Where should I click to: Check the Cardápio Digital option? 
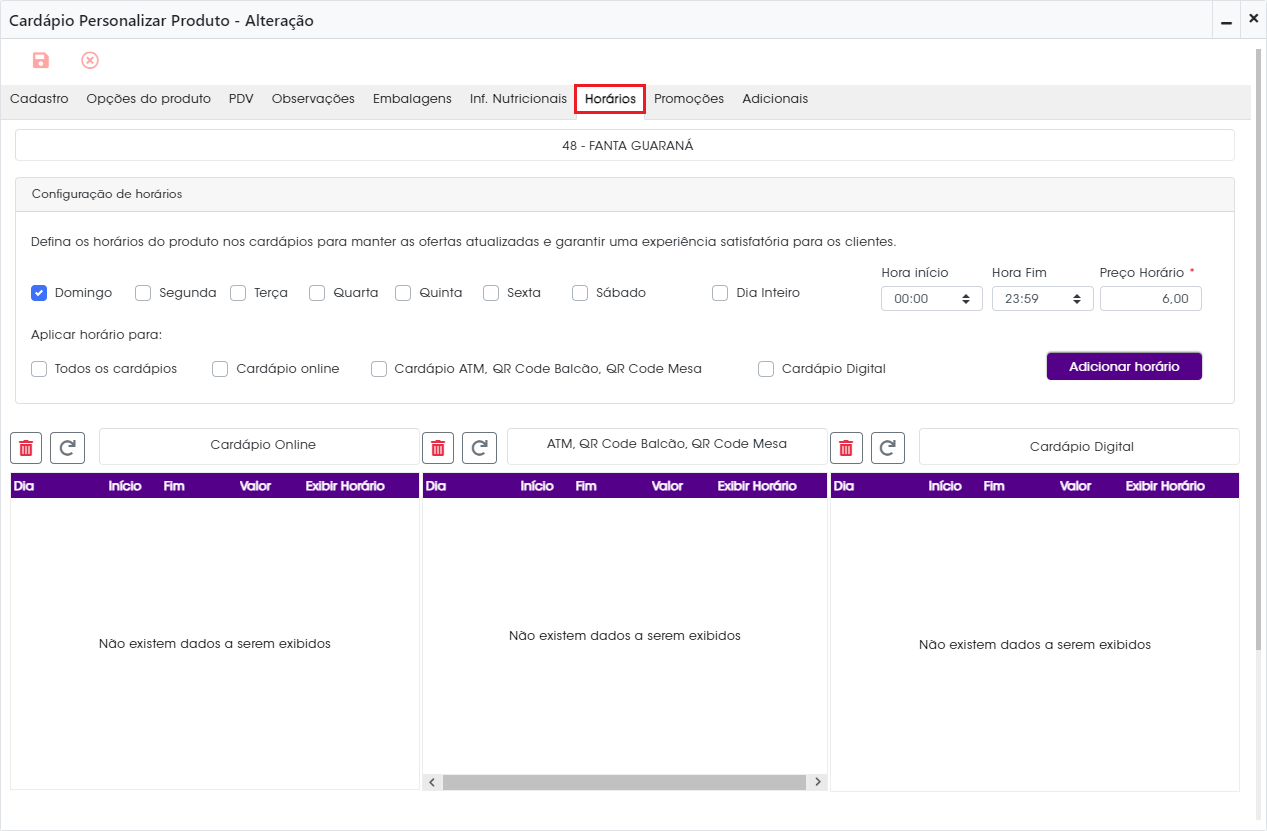[x=766, y=369]
